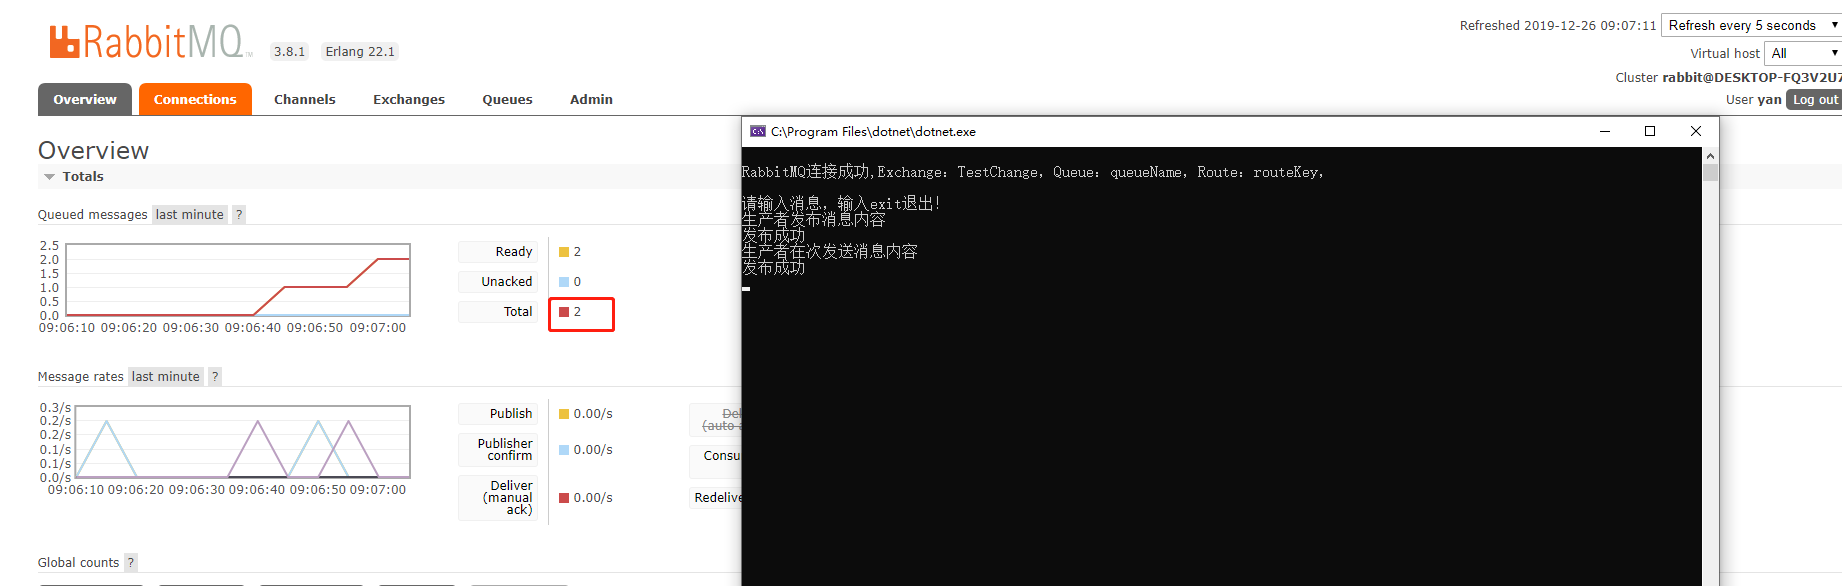This screenshot has width=1842, height=586.
Task: Toggle the Deliver (manual ack) label
Action: pos(498,498)
